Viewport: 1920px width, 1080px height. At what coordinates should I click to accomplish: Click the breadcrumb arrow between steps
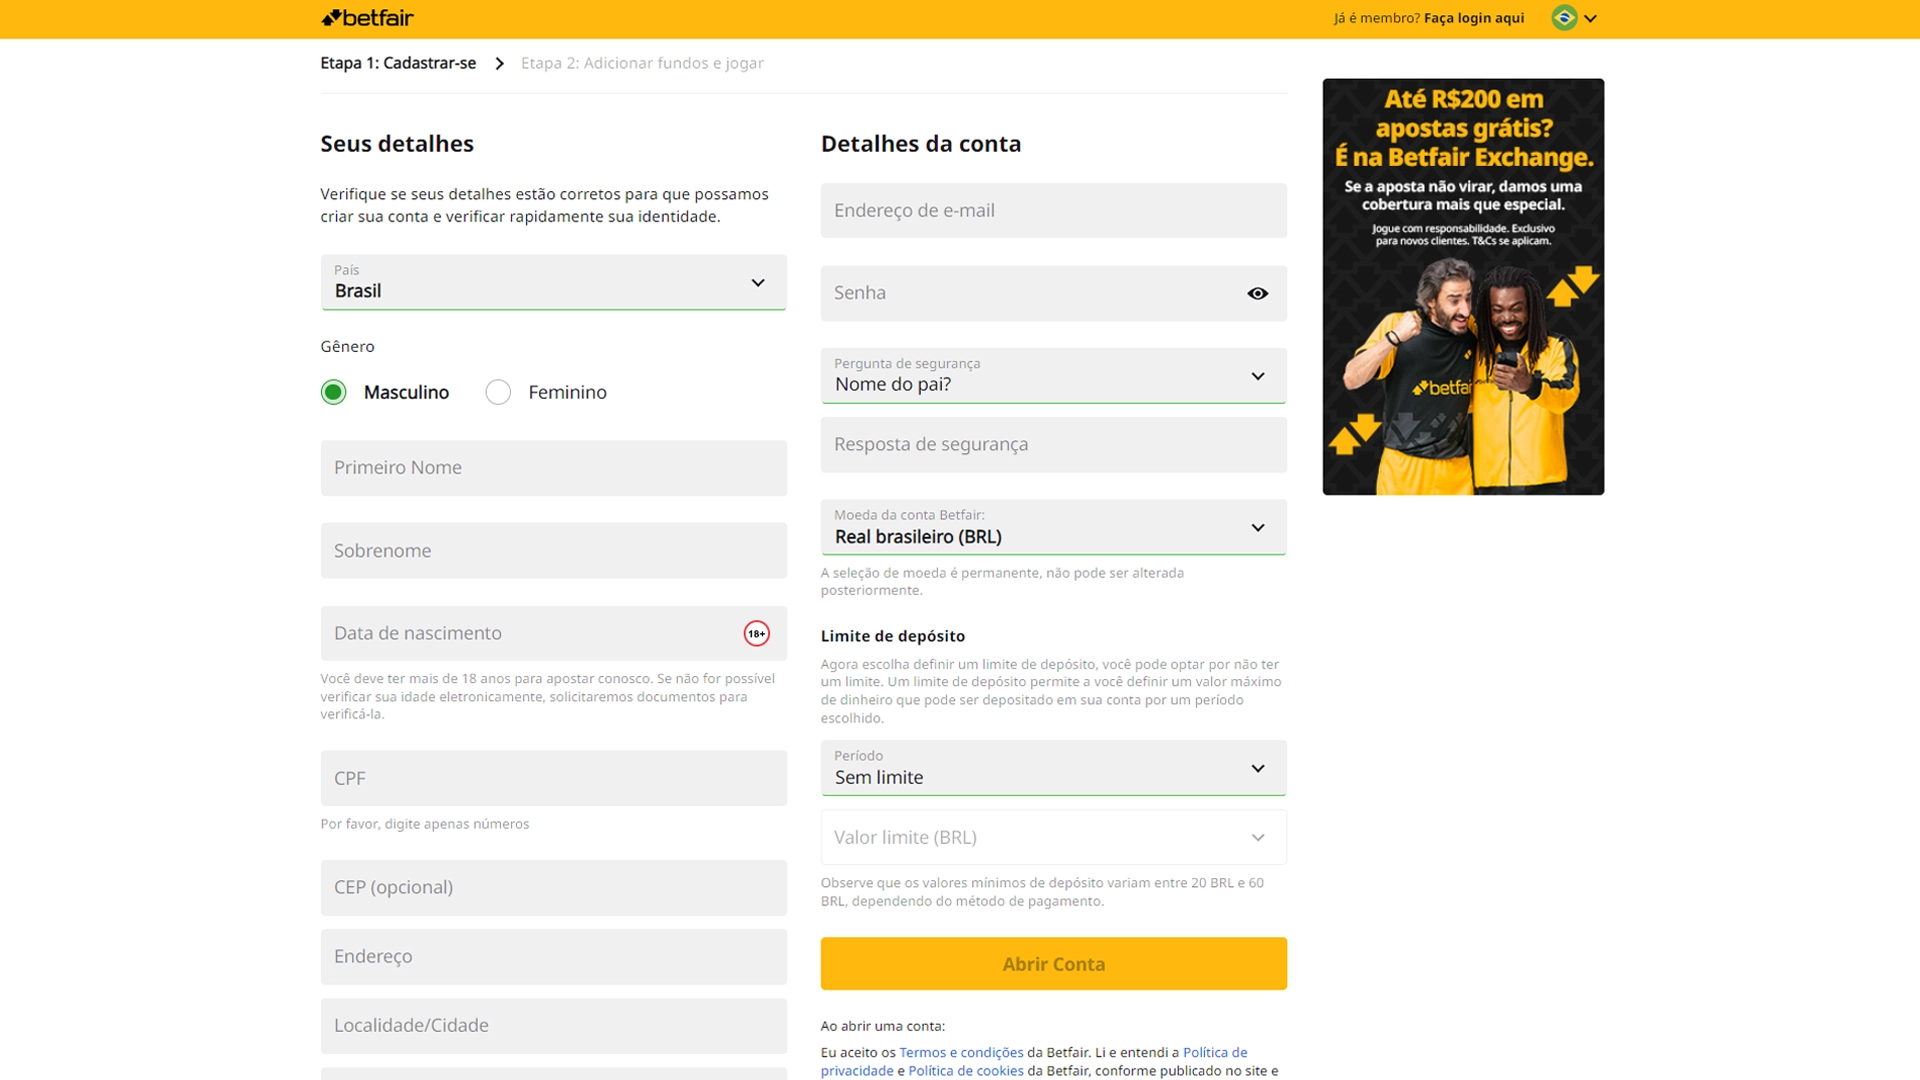tap(499, 64)
